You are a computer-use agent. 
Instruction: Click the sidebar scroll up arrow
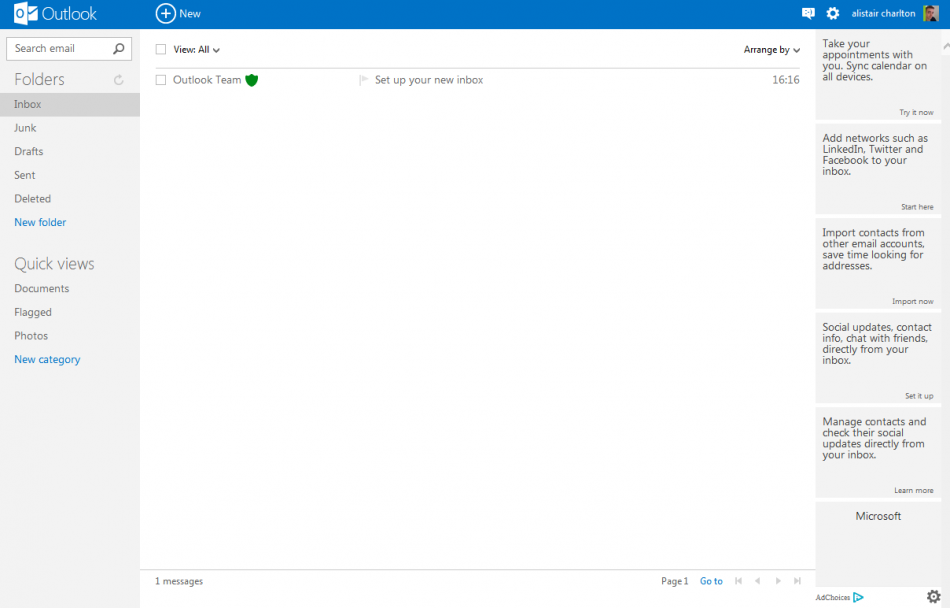click(x=946, y=46)
